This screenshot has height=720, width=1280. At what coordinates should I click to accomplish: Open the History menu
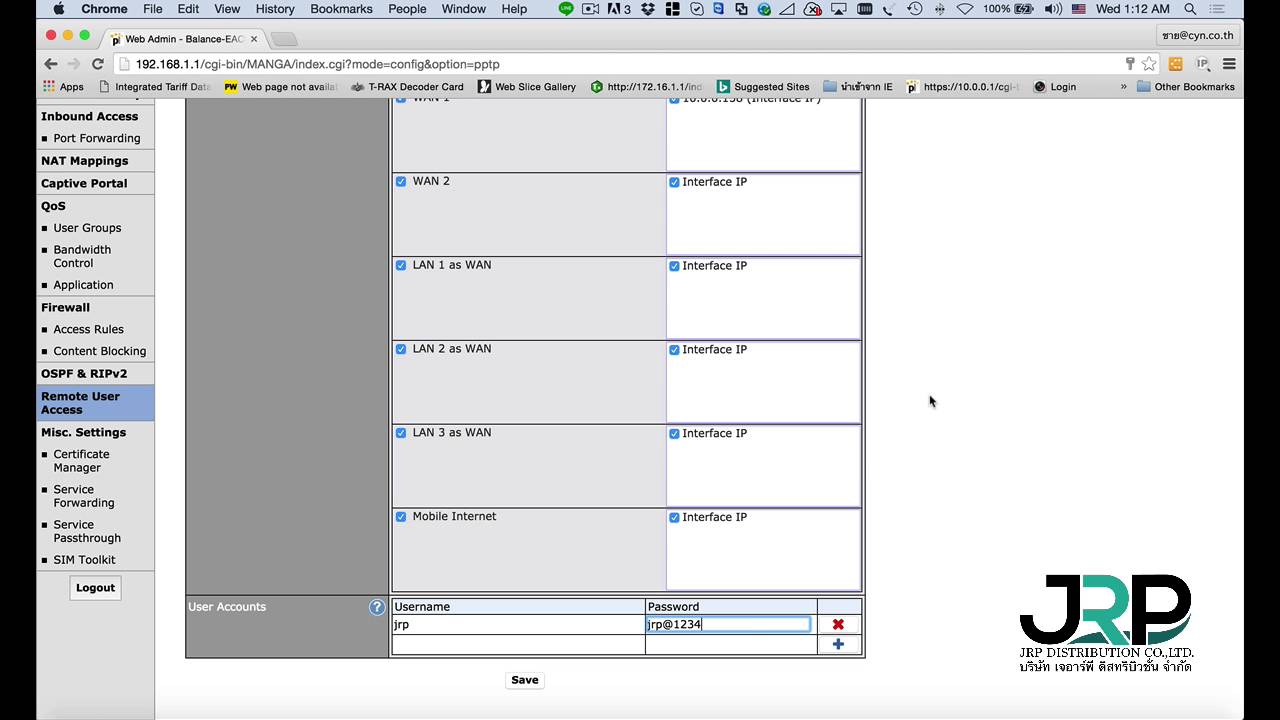[275, 9]
